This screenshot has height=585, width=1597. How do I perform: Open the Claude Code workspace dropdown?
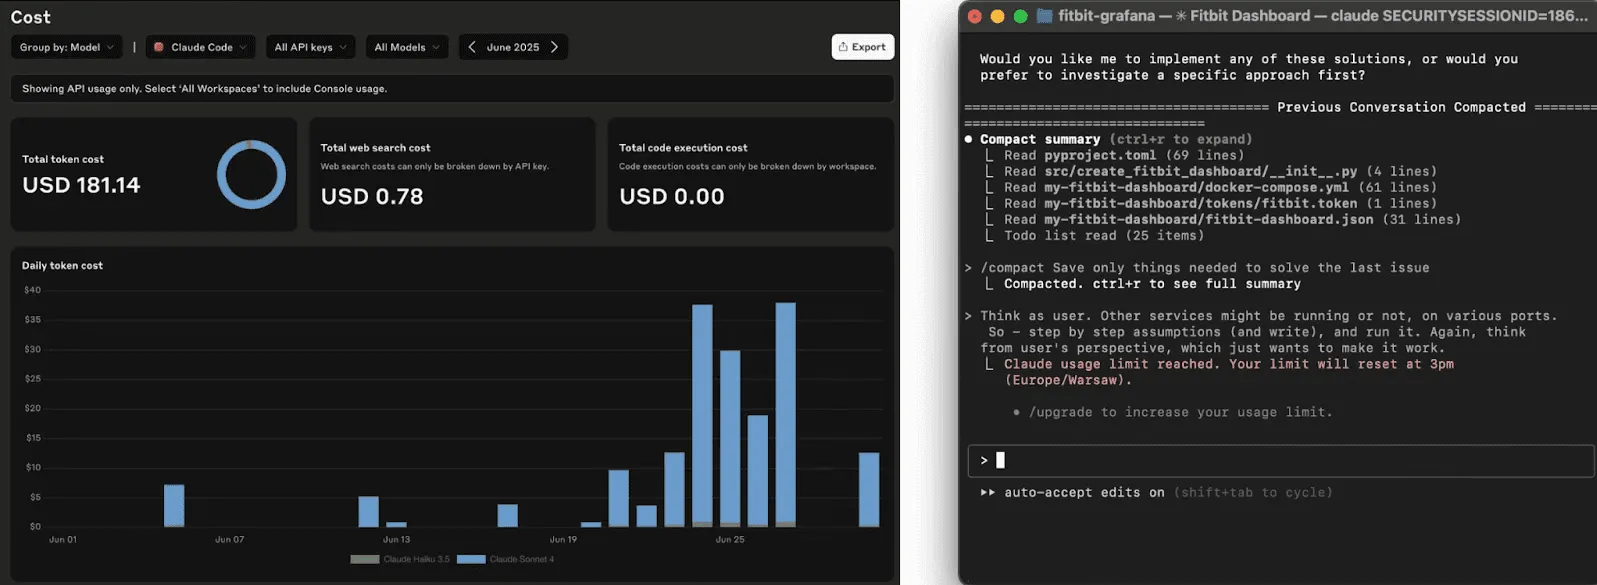coord(200,47)
